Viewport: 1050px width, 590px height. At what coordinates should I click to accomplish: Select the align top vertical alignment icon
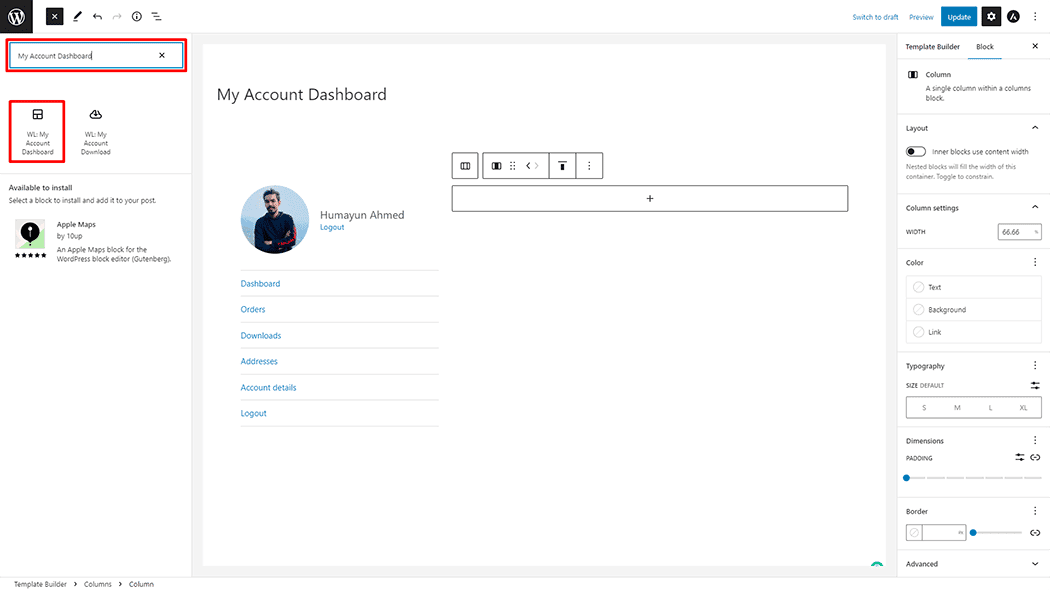point(562,166)
